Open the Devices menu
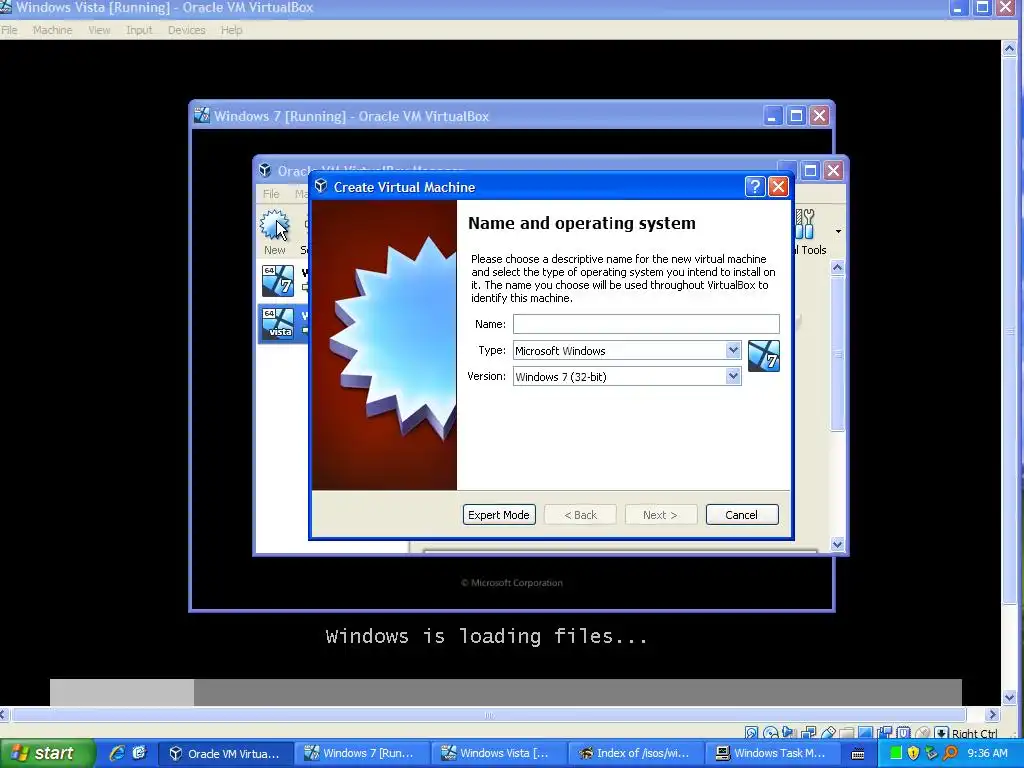 pyautogui.click(x=186, y=30)
